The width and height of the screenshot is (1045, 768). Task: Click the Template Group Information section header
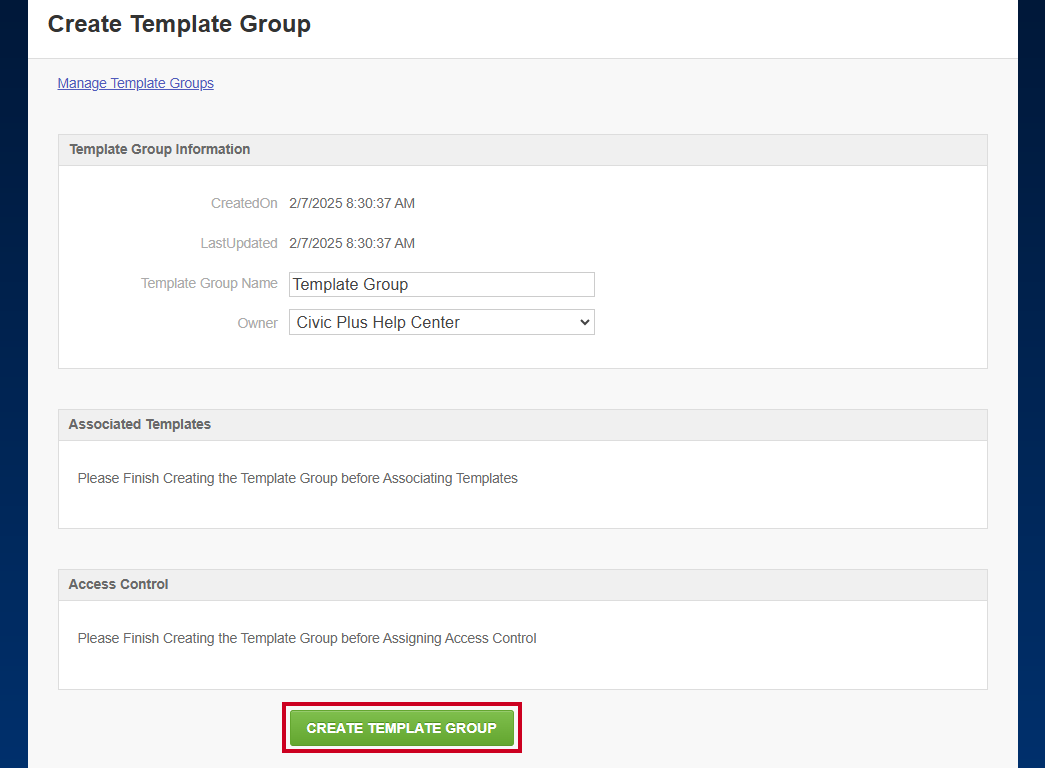tap(522, 150)
